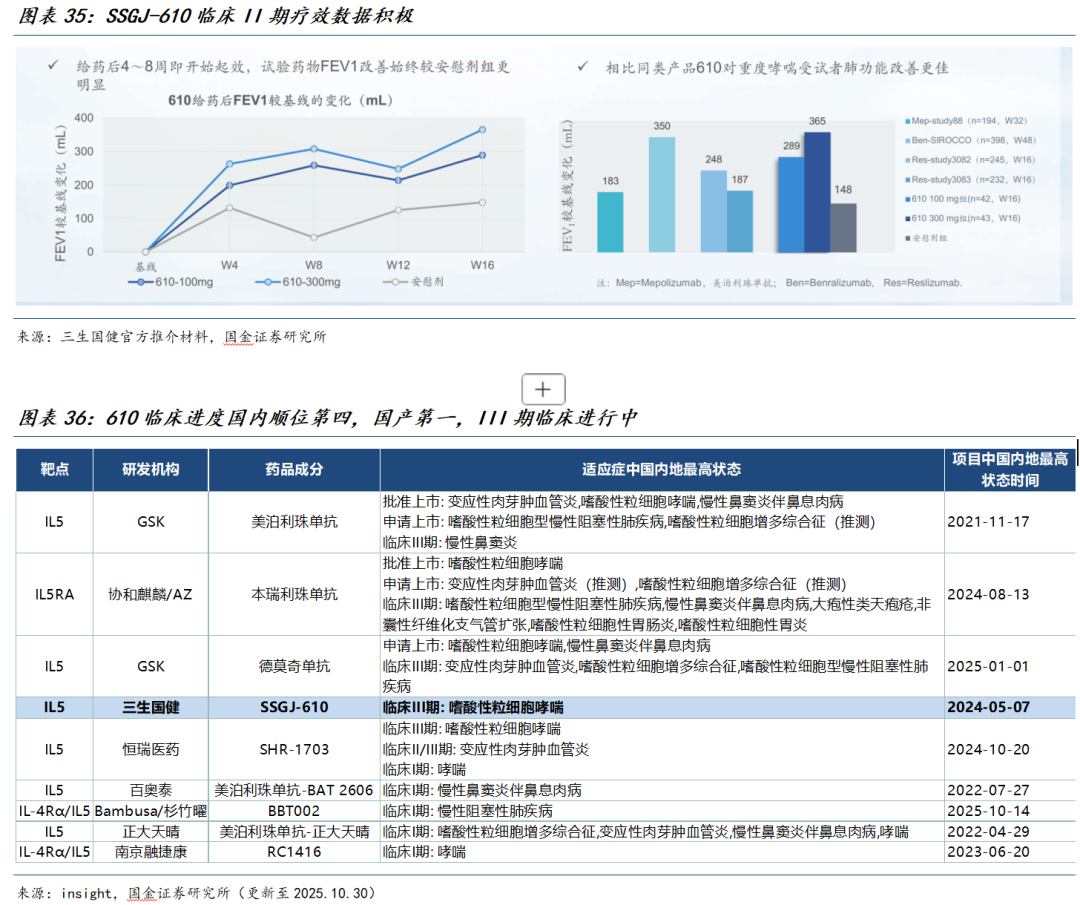
Task: Click the line chart title '610给药后FEV1较基线的变化'
Action: point(281,101)
